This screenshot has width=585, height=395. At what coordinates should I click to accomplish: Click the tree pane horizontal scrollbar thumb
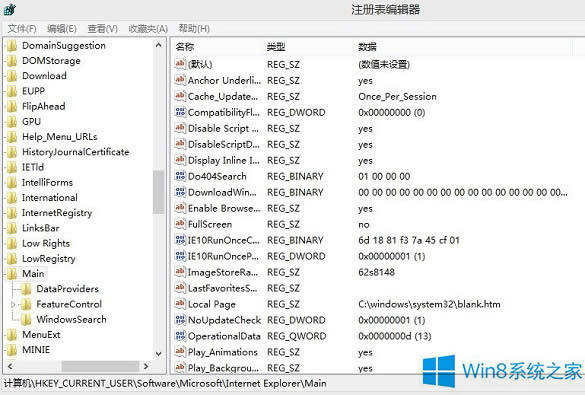pos(100,366)
